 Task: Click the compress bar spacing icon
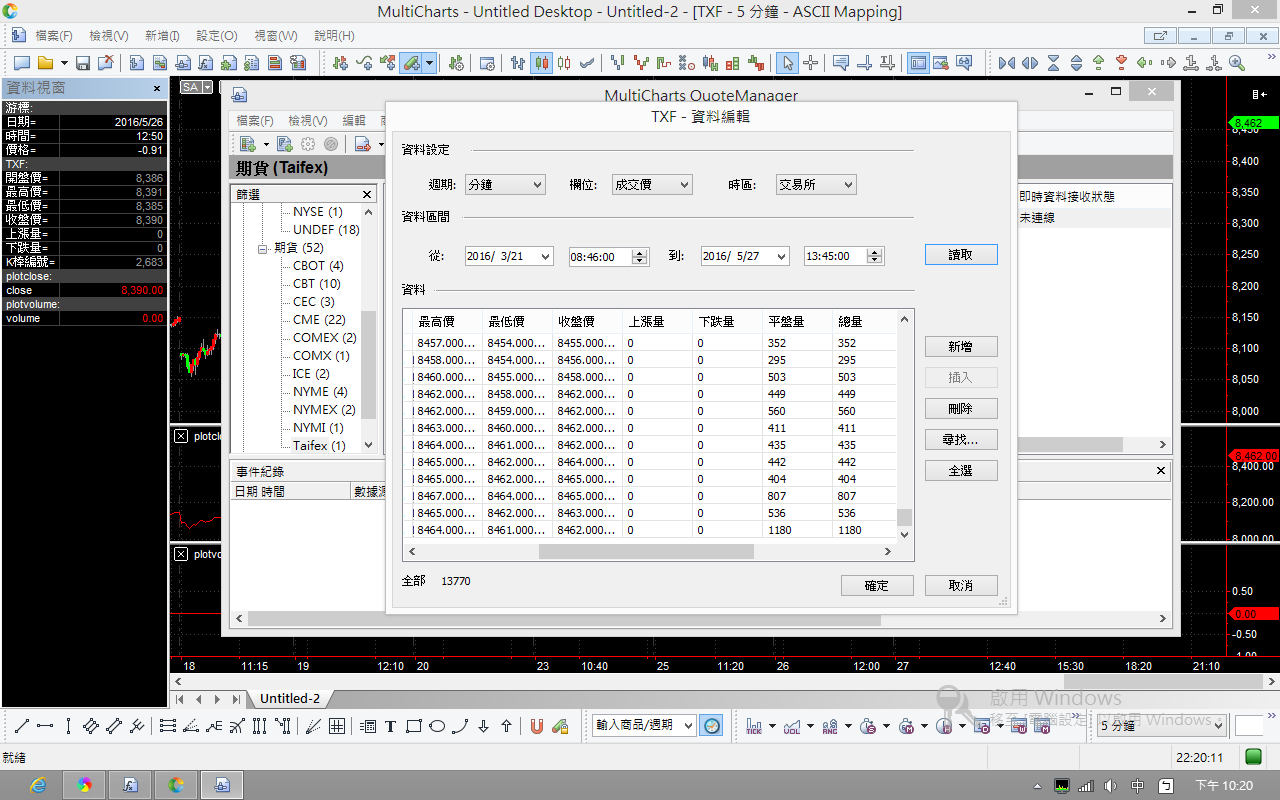point(1007,63)
